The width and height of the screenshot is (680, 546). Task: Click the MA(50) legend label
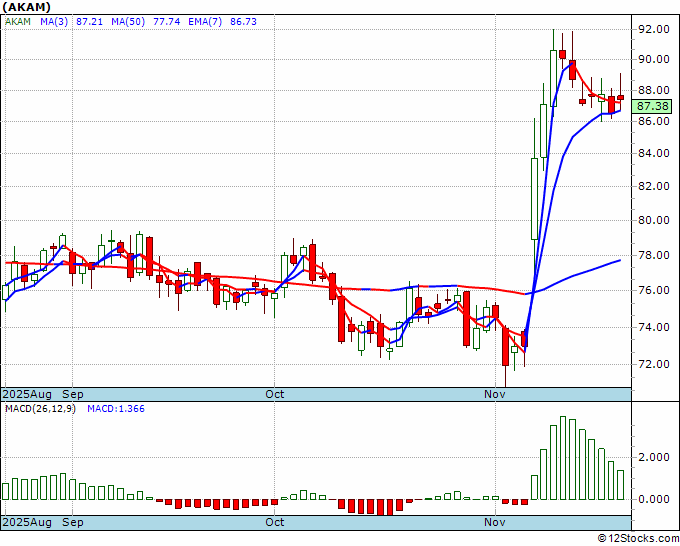tap(128, 22)
